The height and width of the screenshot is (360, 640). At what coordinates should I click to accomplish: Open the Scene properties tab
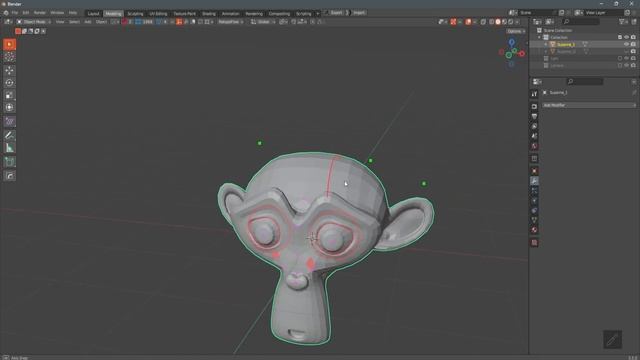534,136
